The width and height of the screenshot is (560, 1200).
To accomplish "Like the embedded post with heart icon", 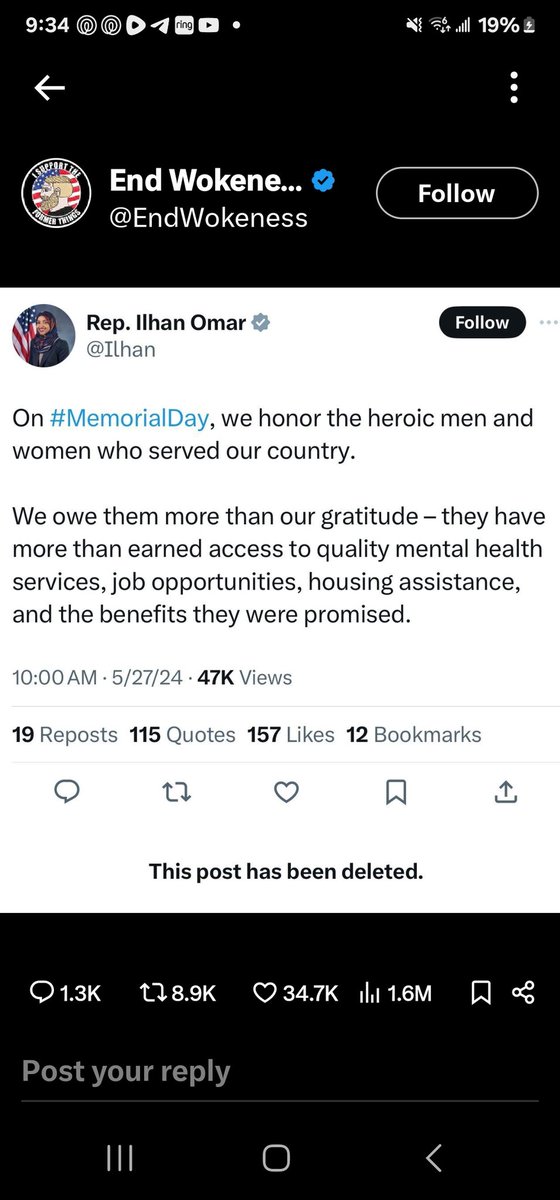I will pos(287,793).
